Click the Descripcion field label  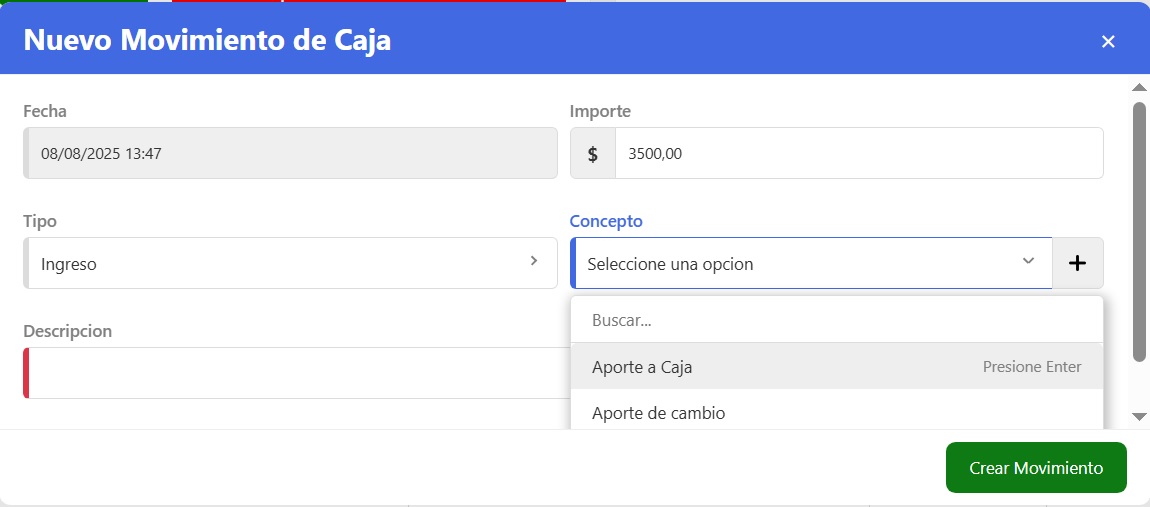[x=68, y=331]
